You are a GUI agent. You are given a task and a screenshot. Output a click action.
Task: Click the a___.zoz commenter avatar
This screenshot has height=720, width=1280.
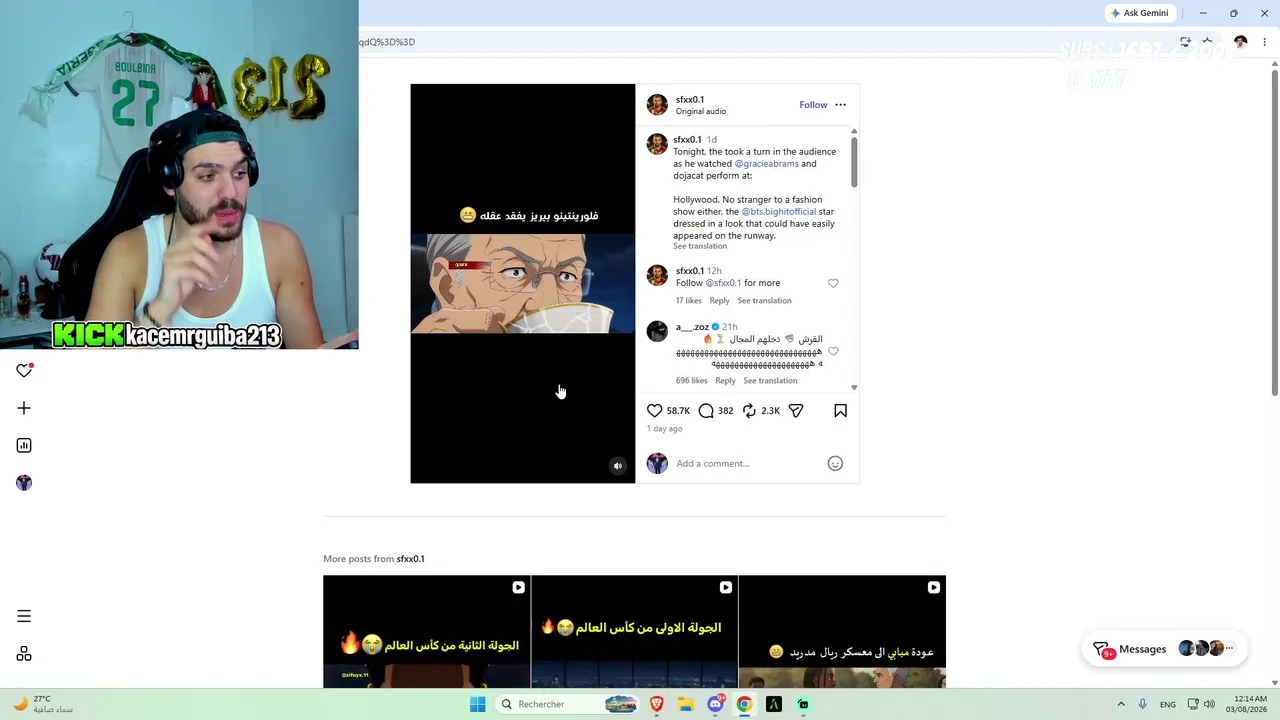(x=657, y=331)
